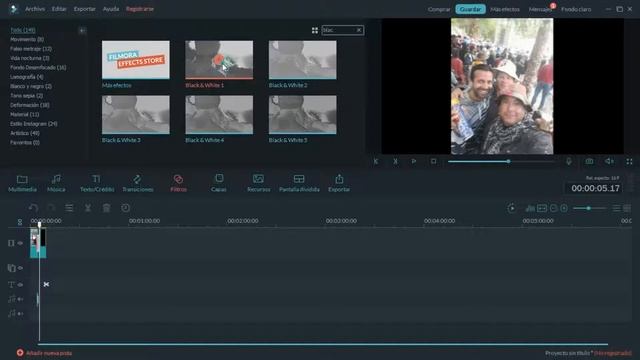The height and width of the screenshot is (360, 640).
Task: Open Más efectos in top bar
Action: [x=505, y=9]
